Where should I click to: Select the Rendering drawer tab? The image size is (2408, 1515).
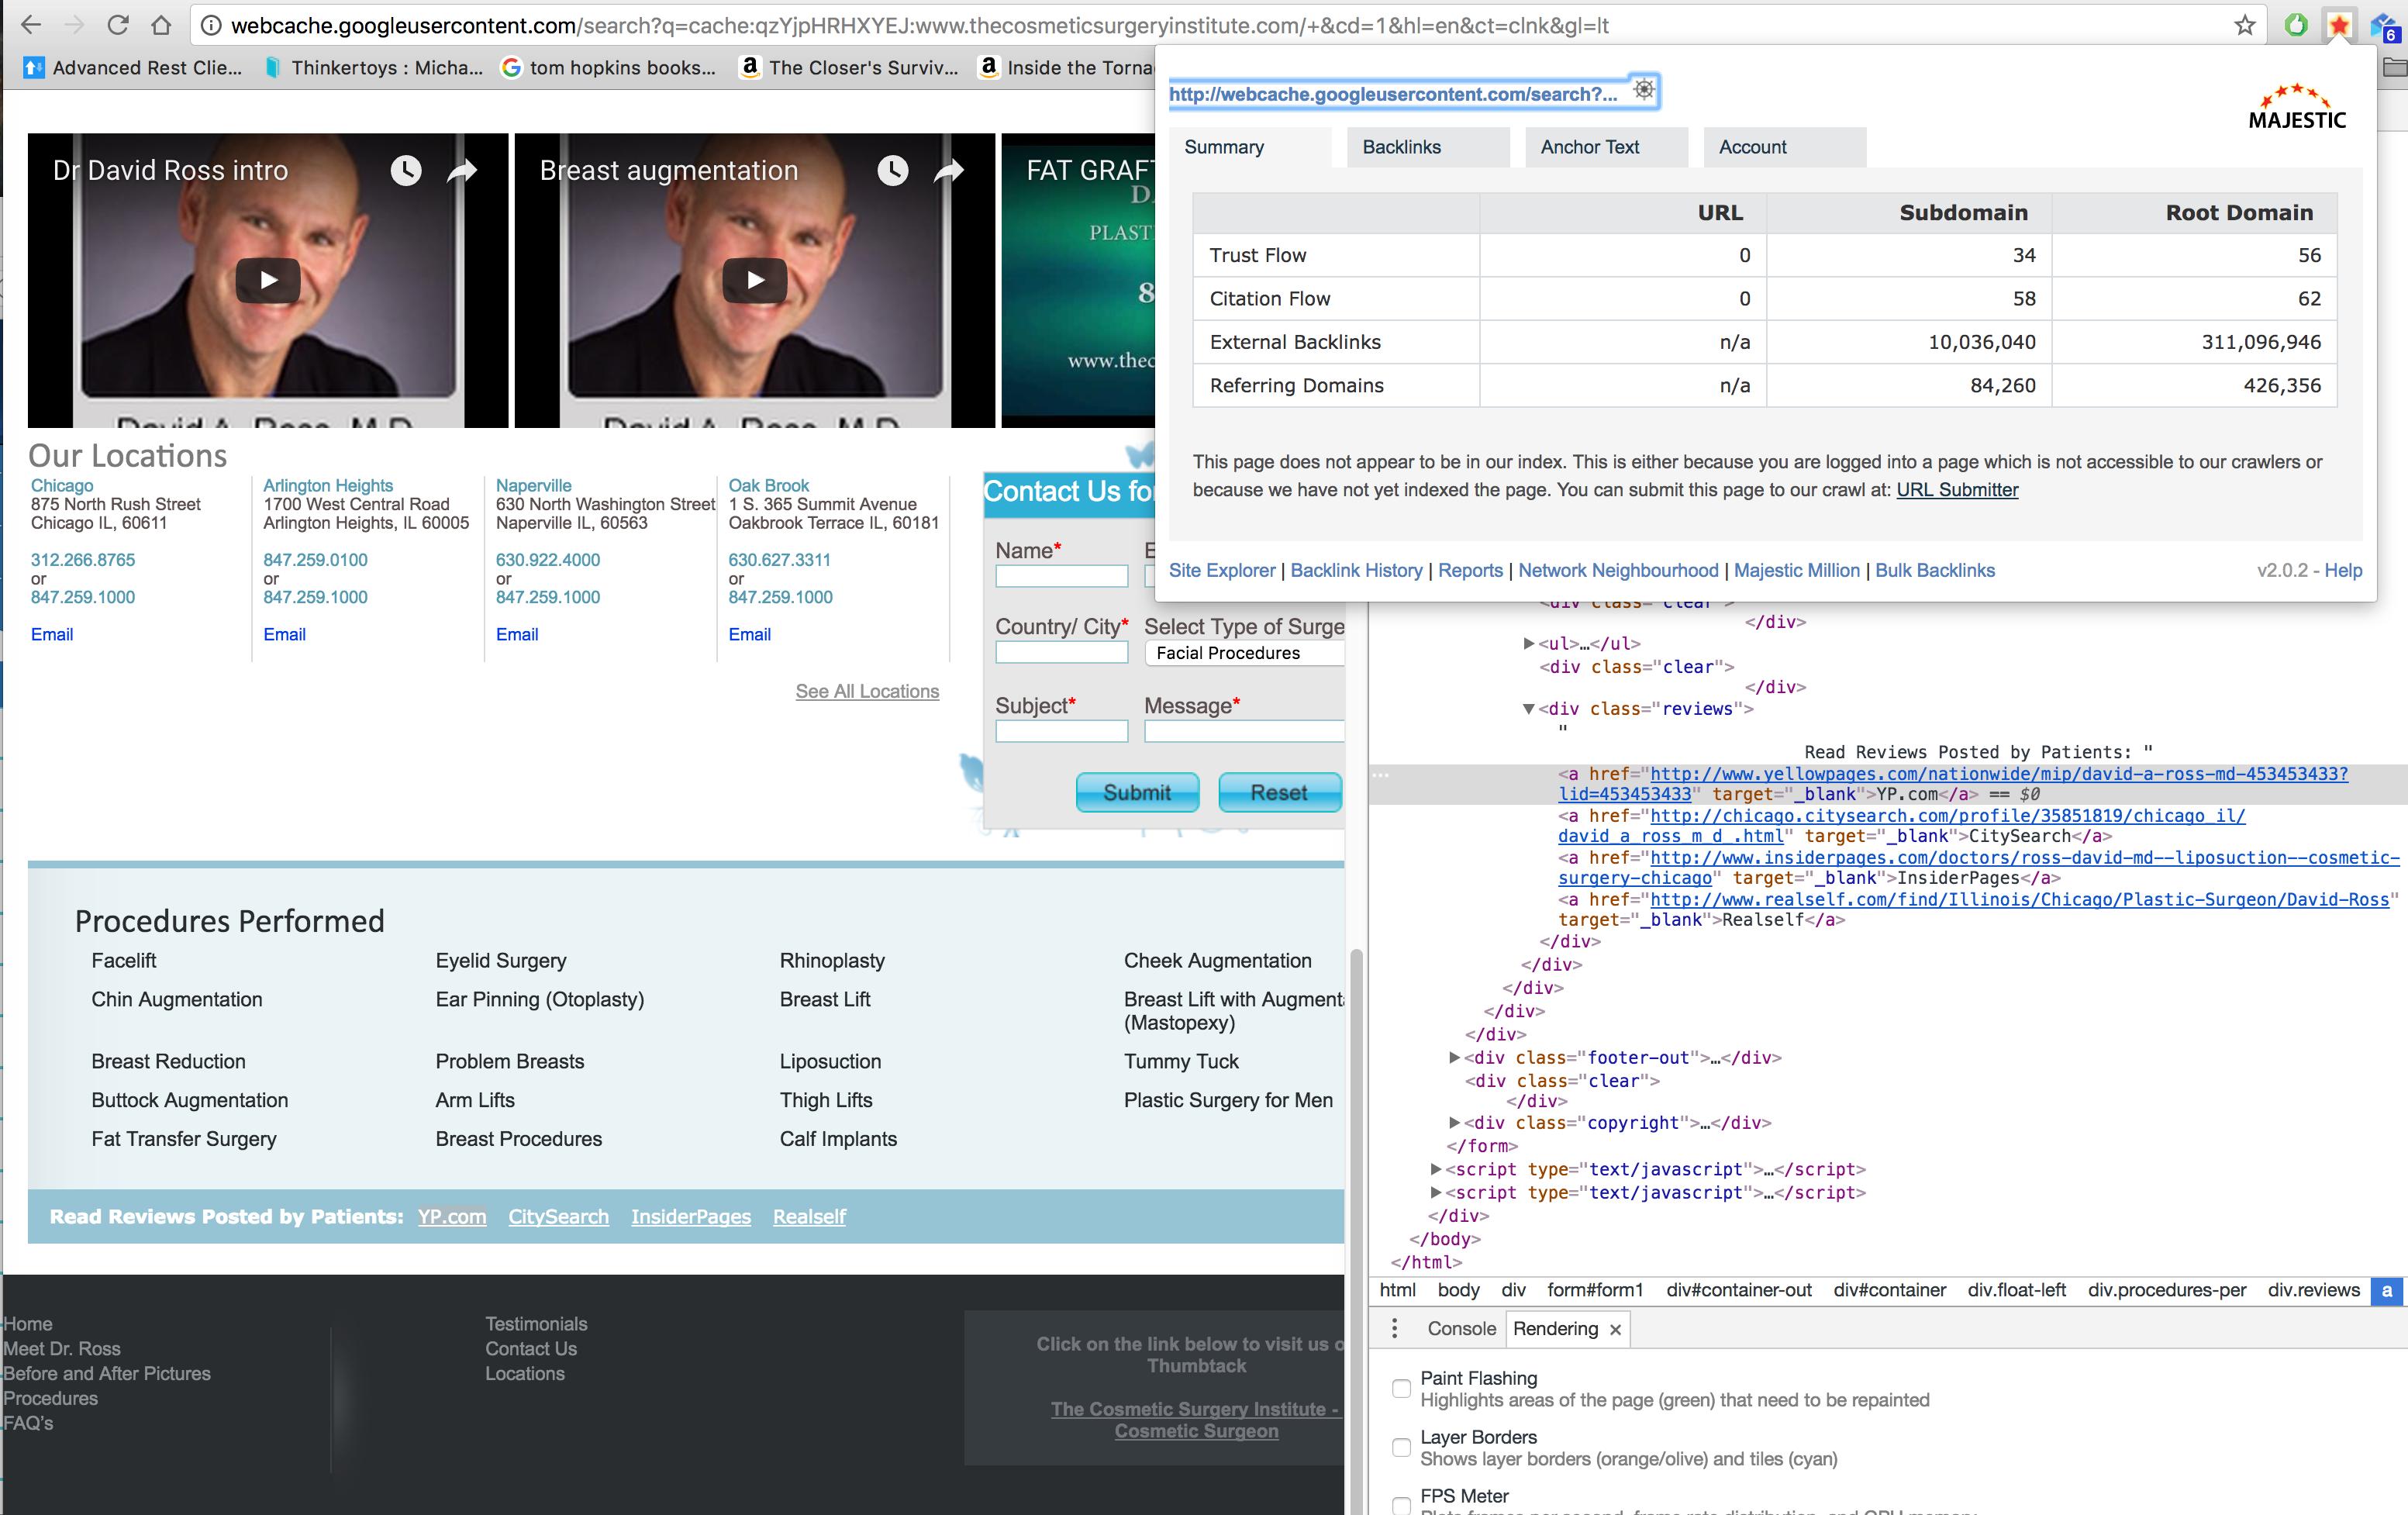coord(1555,1328)
